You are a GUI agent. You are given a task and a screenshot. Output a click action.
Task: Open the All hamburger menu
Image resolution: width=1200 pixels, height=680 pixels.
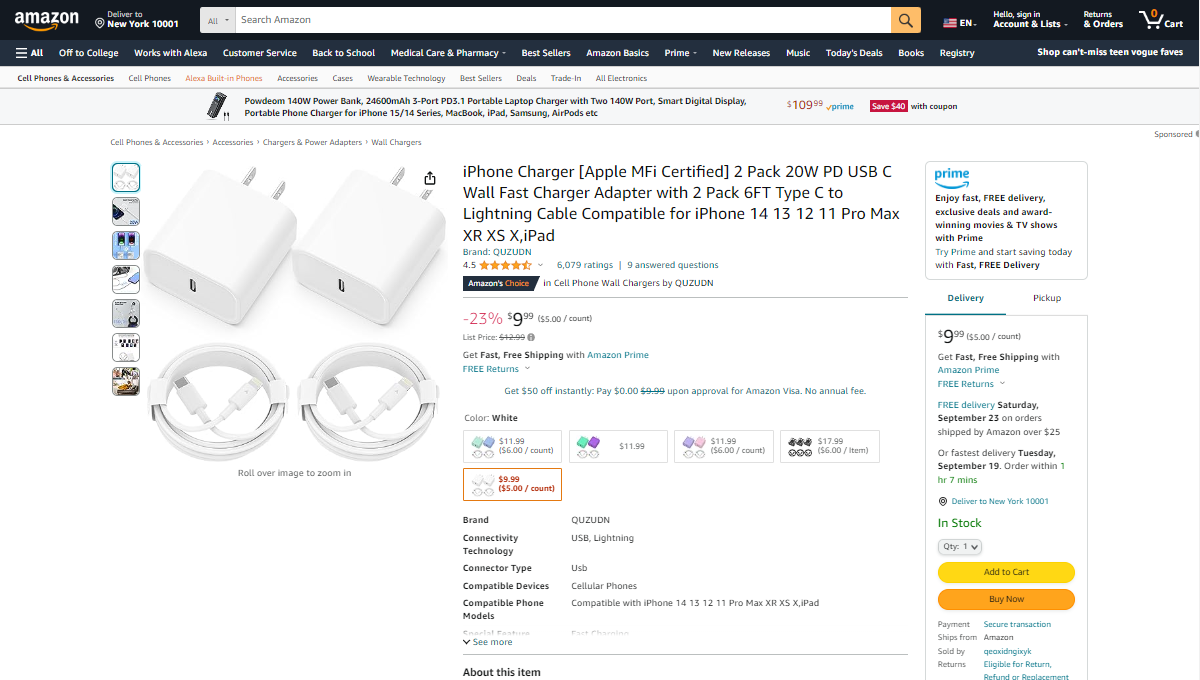coord(29,53)
